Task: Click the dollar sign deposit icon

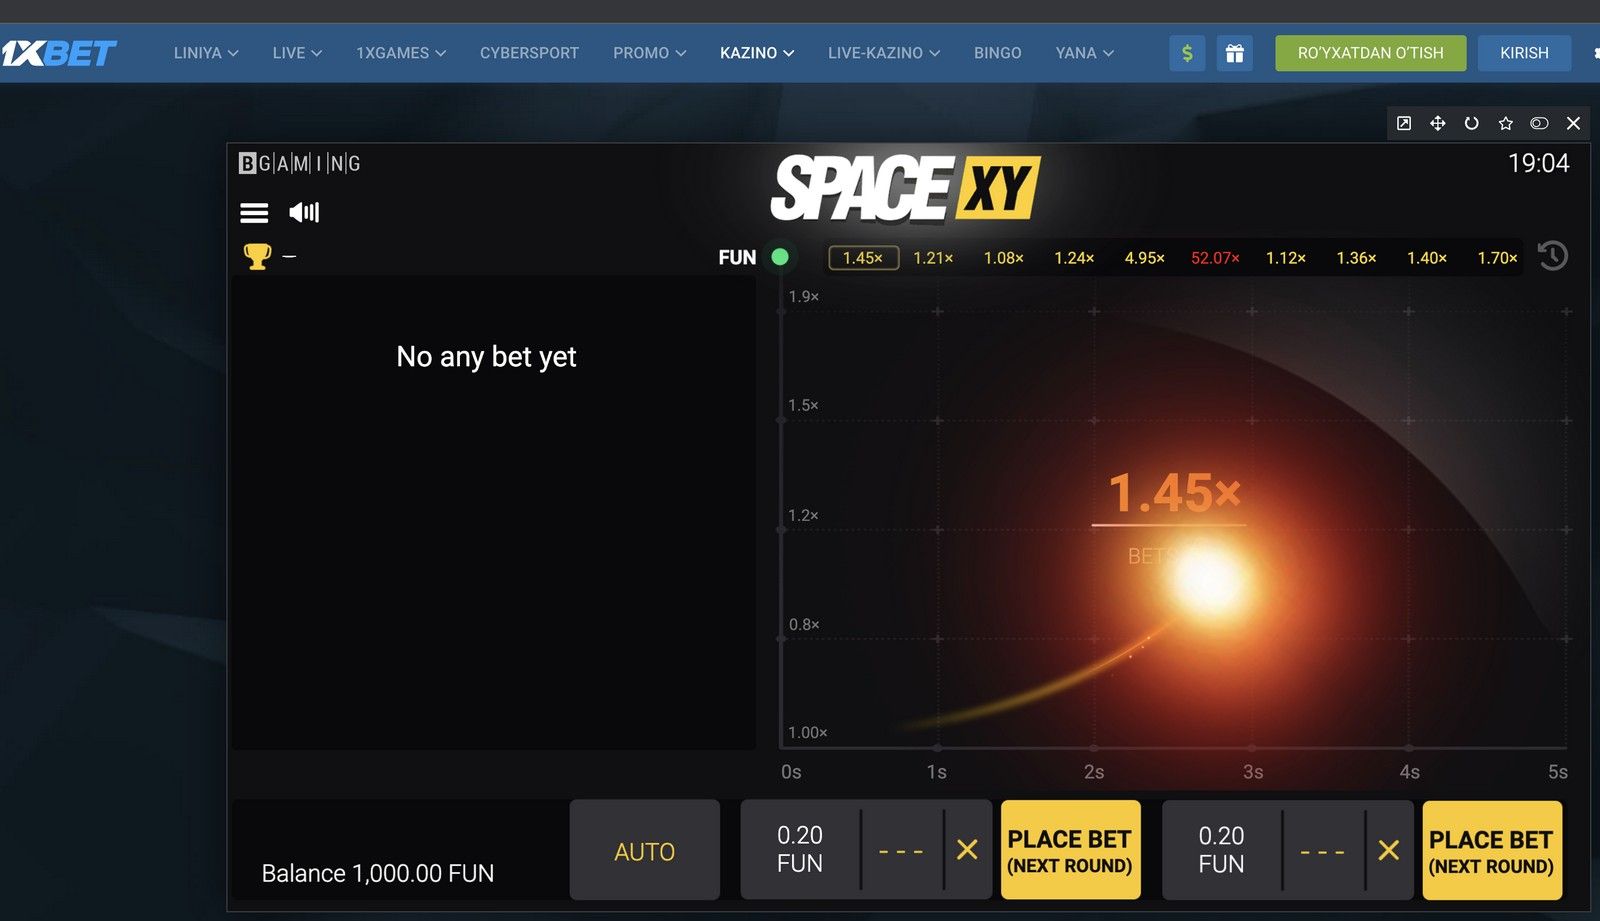Action: (x=1187, y=53)
